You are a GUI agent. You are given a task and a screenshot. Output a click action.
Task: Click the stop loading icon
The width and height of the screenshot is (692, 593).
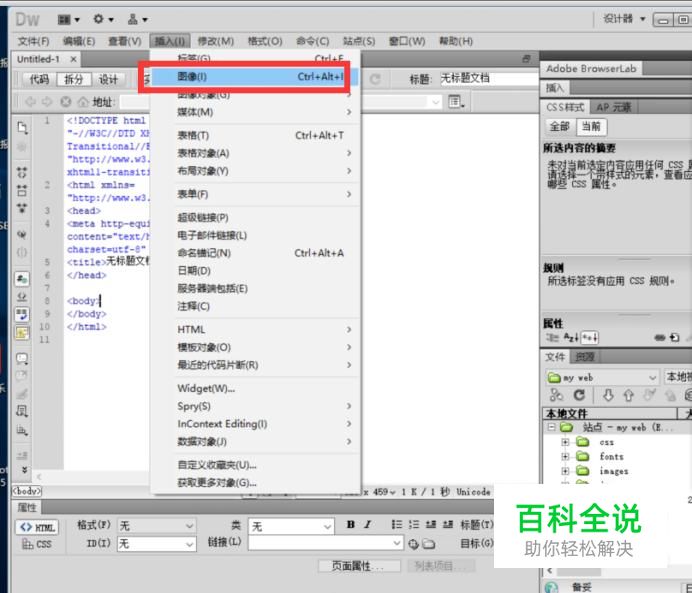(66, 102)
